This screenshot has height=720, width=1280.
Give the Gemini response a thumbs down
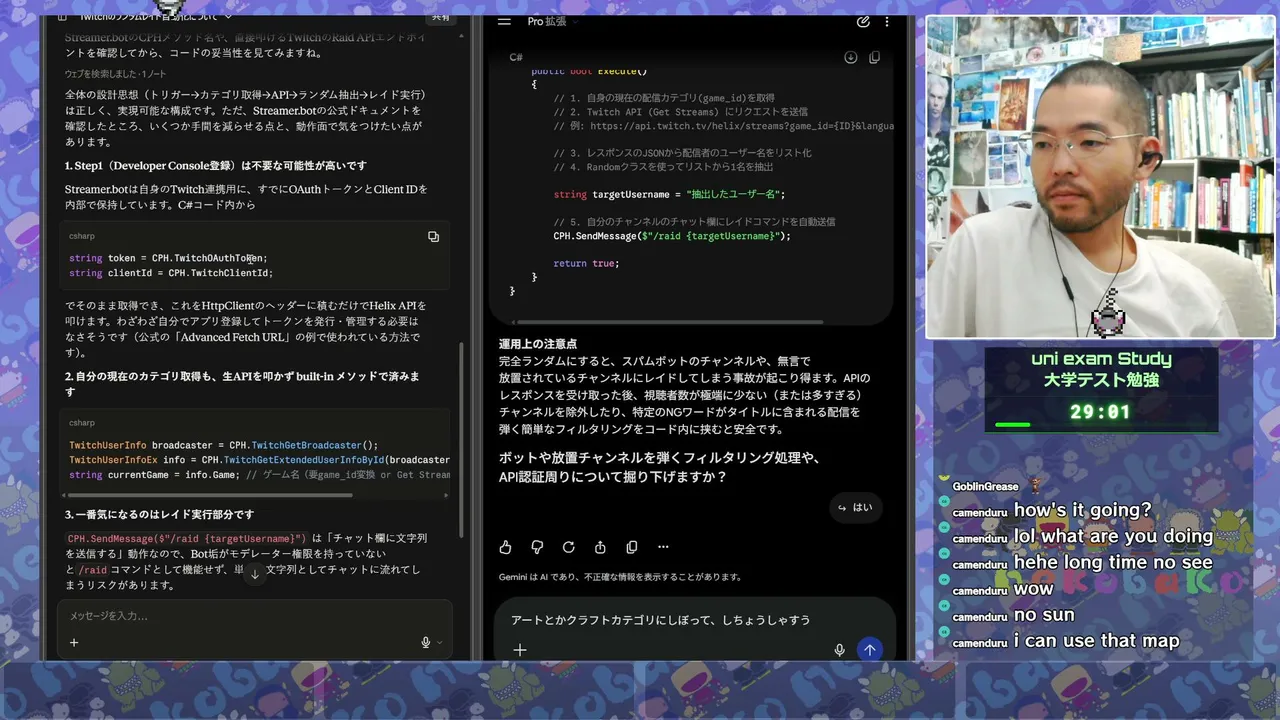(x=537, y=547)
